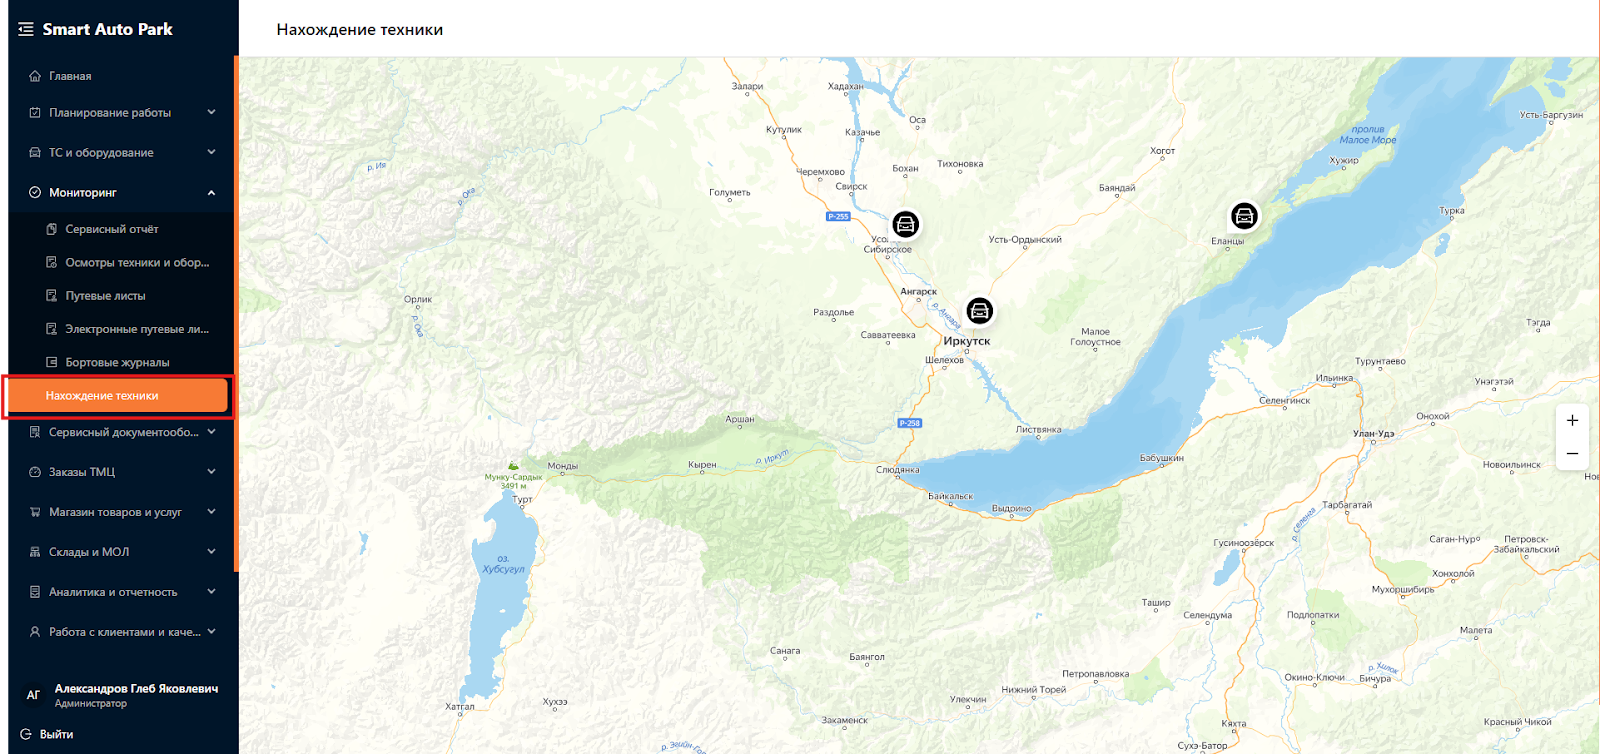Viewport: 1600px width, 754px height.
Task: Click the Выйти logout link
Action: (x=56, y=734)
